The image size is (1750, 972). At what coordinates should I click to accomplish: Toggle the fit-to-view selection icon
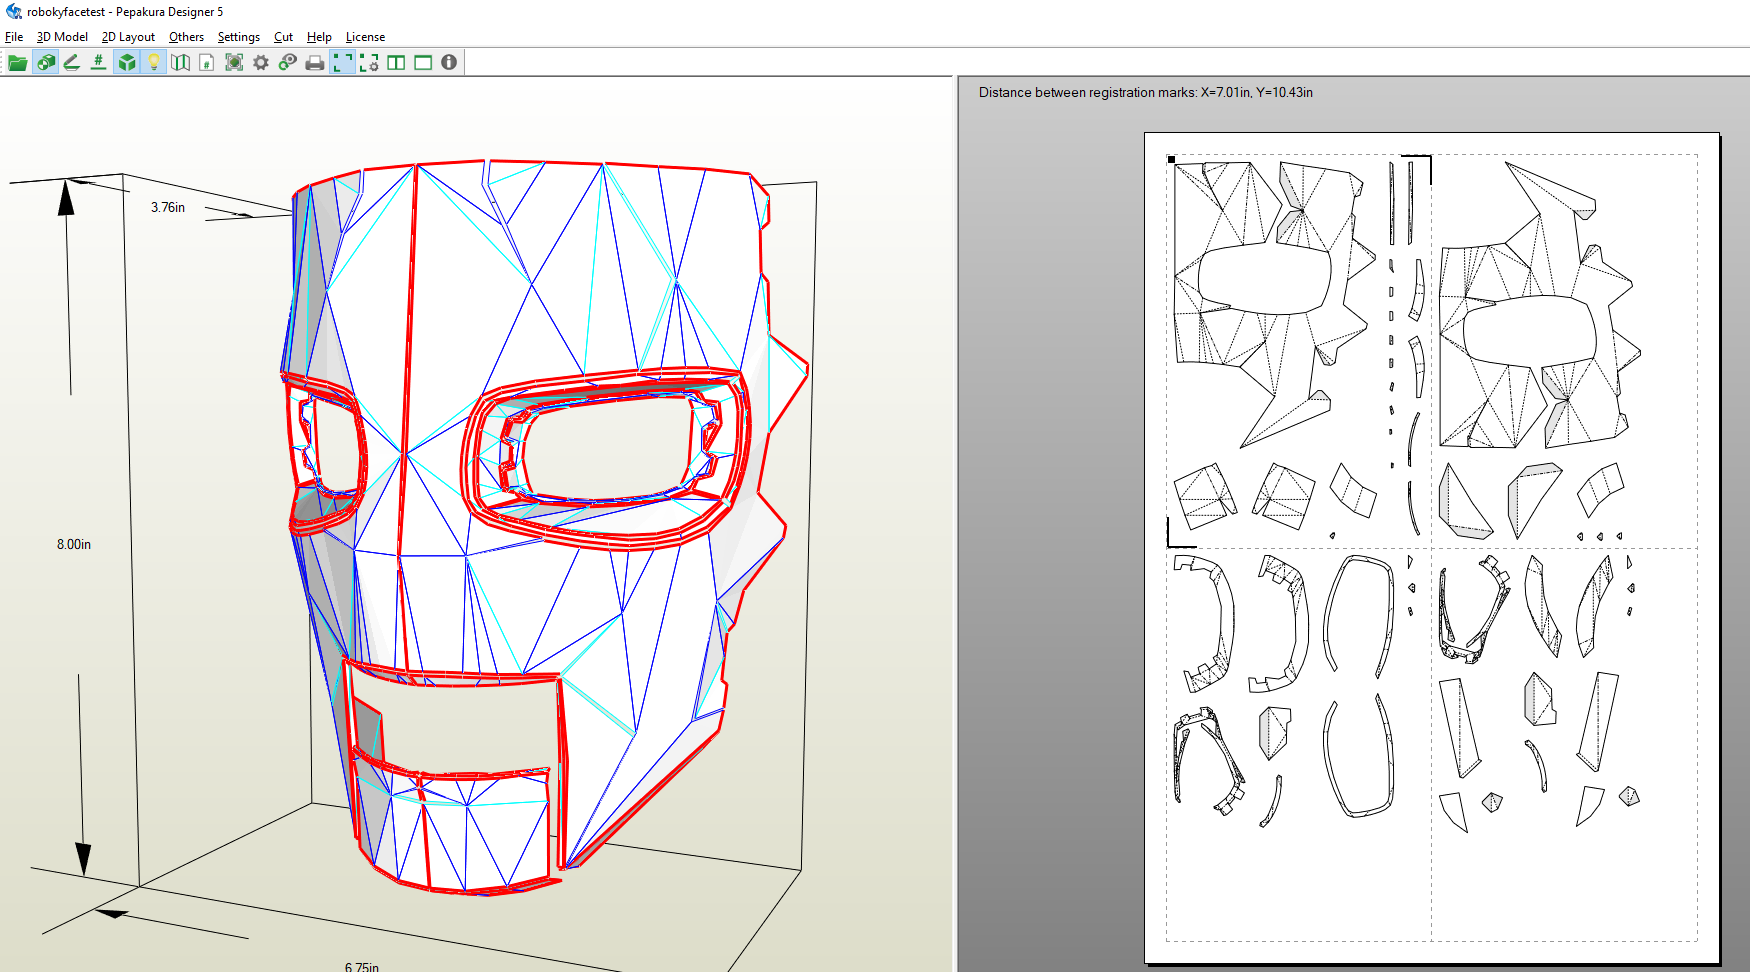click(342, 61)
